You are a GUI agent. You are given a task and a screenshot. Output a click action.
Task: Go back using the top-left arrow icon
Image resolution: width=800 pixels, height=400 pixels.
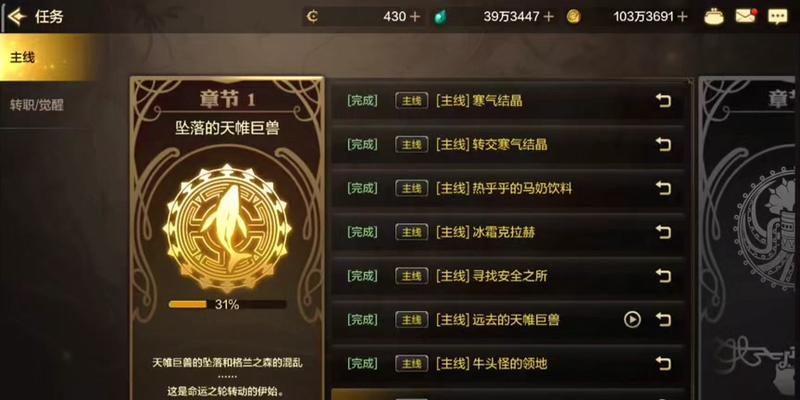tap(16, 17)
